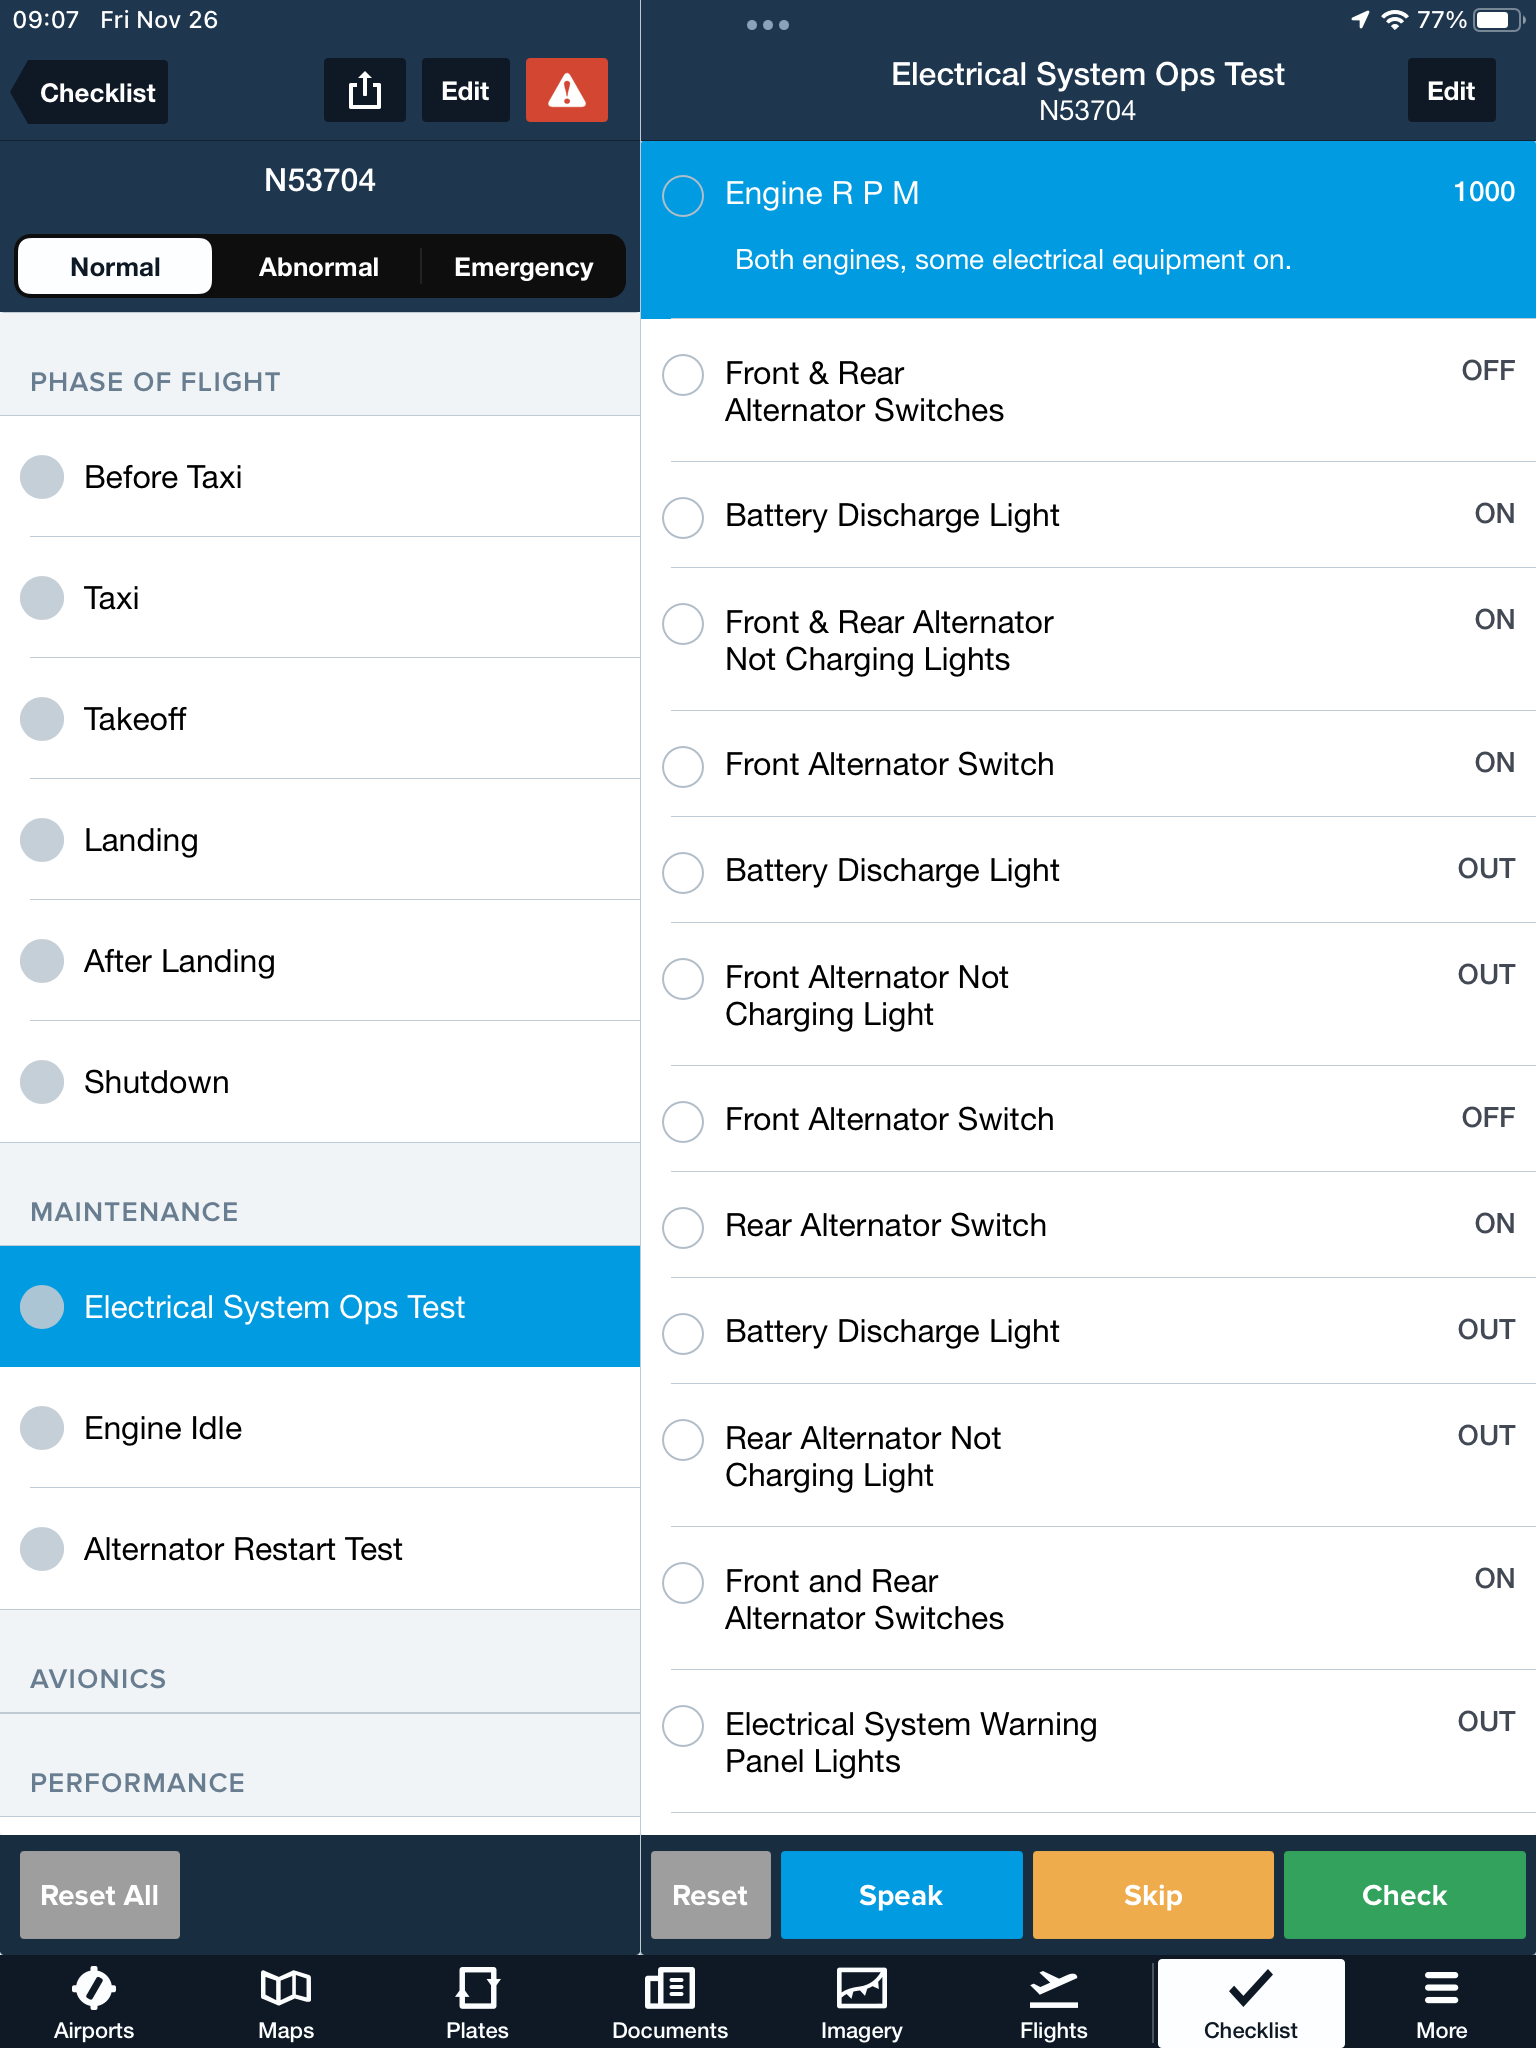1536x2048 pixels.
Task: Check the Engine R P M circle
Action: click(683, 195)
